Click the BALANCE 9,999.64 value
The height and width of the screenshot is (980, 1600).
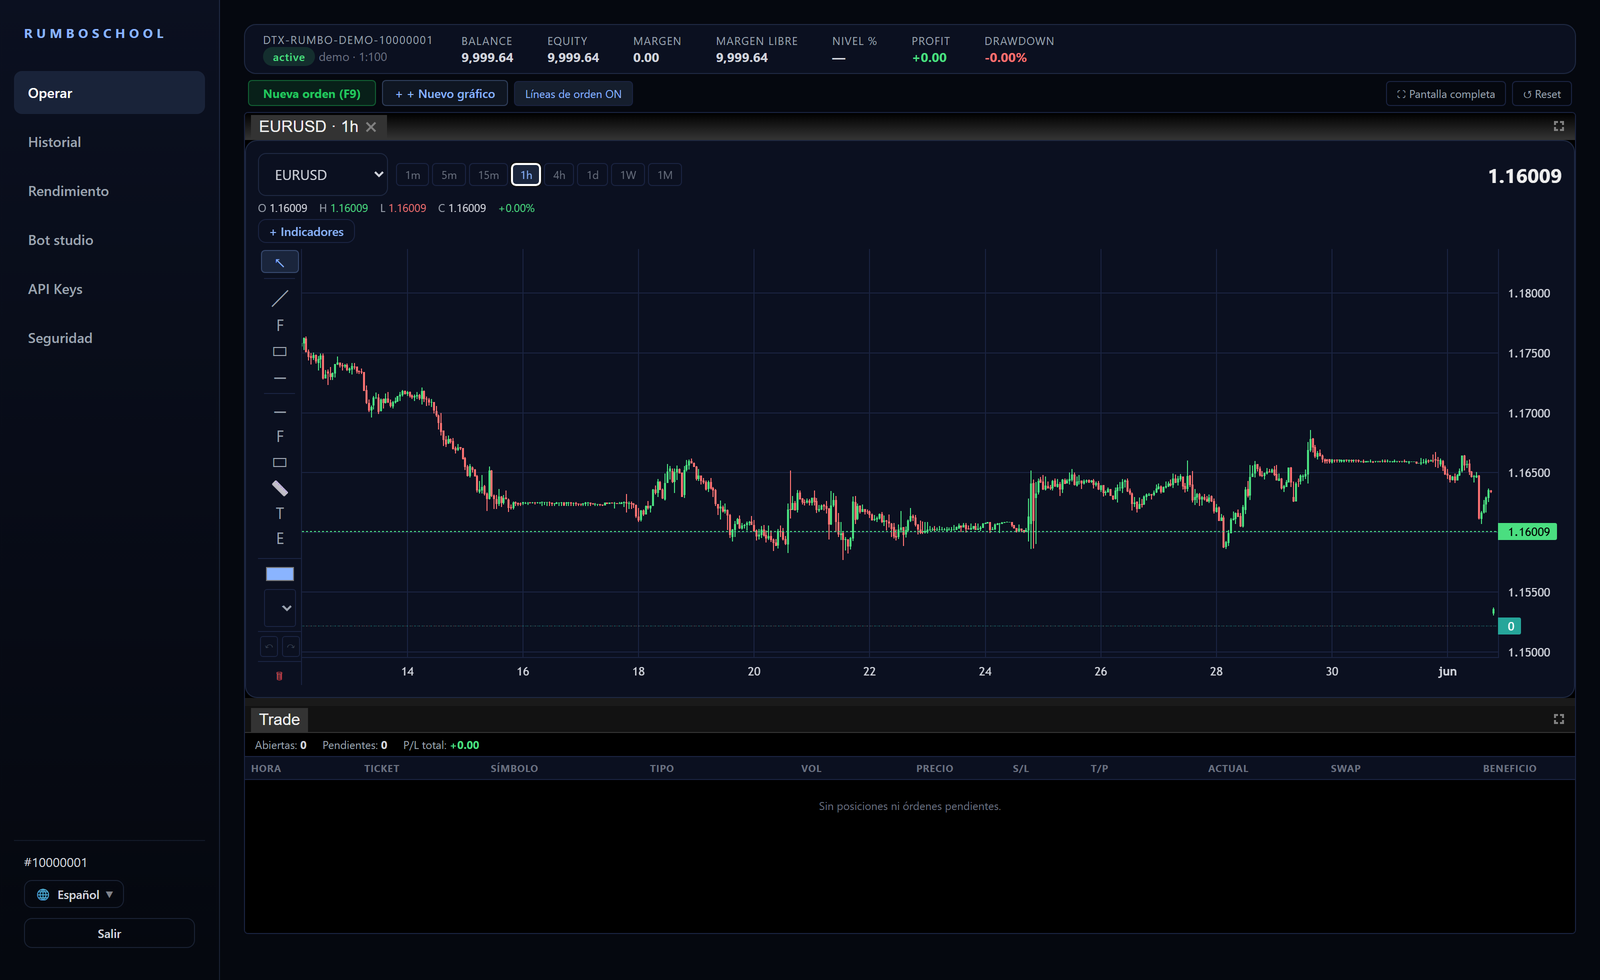click(487, 58)
